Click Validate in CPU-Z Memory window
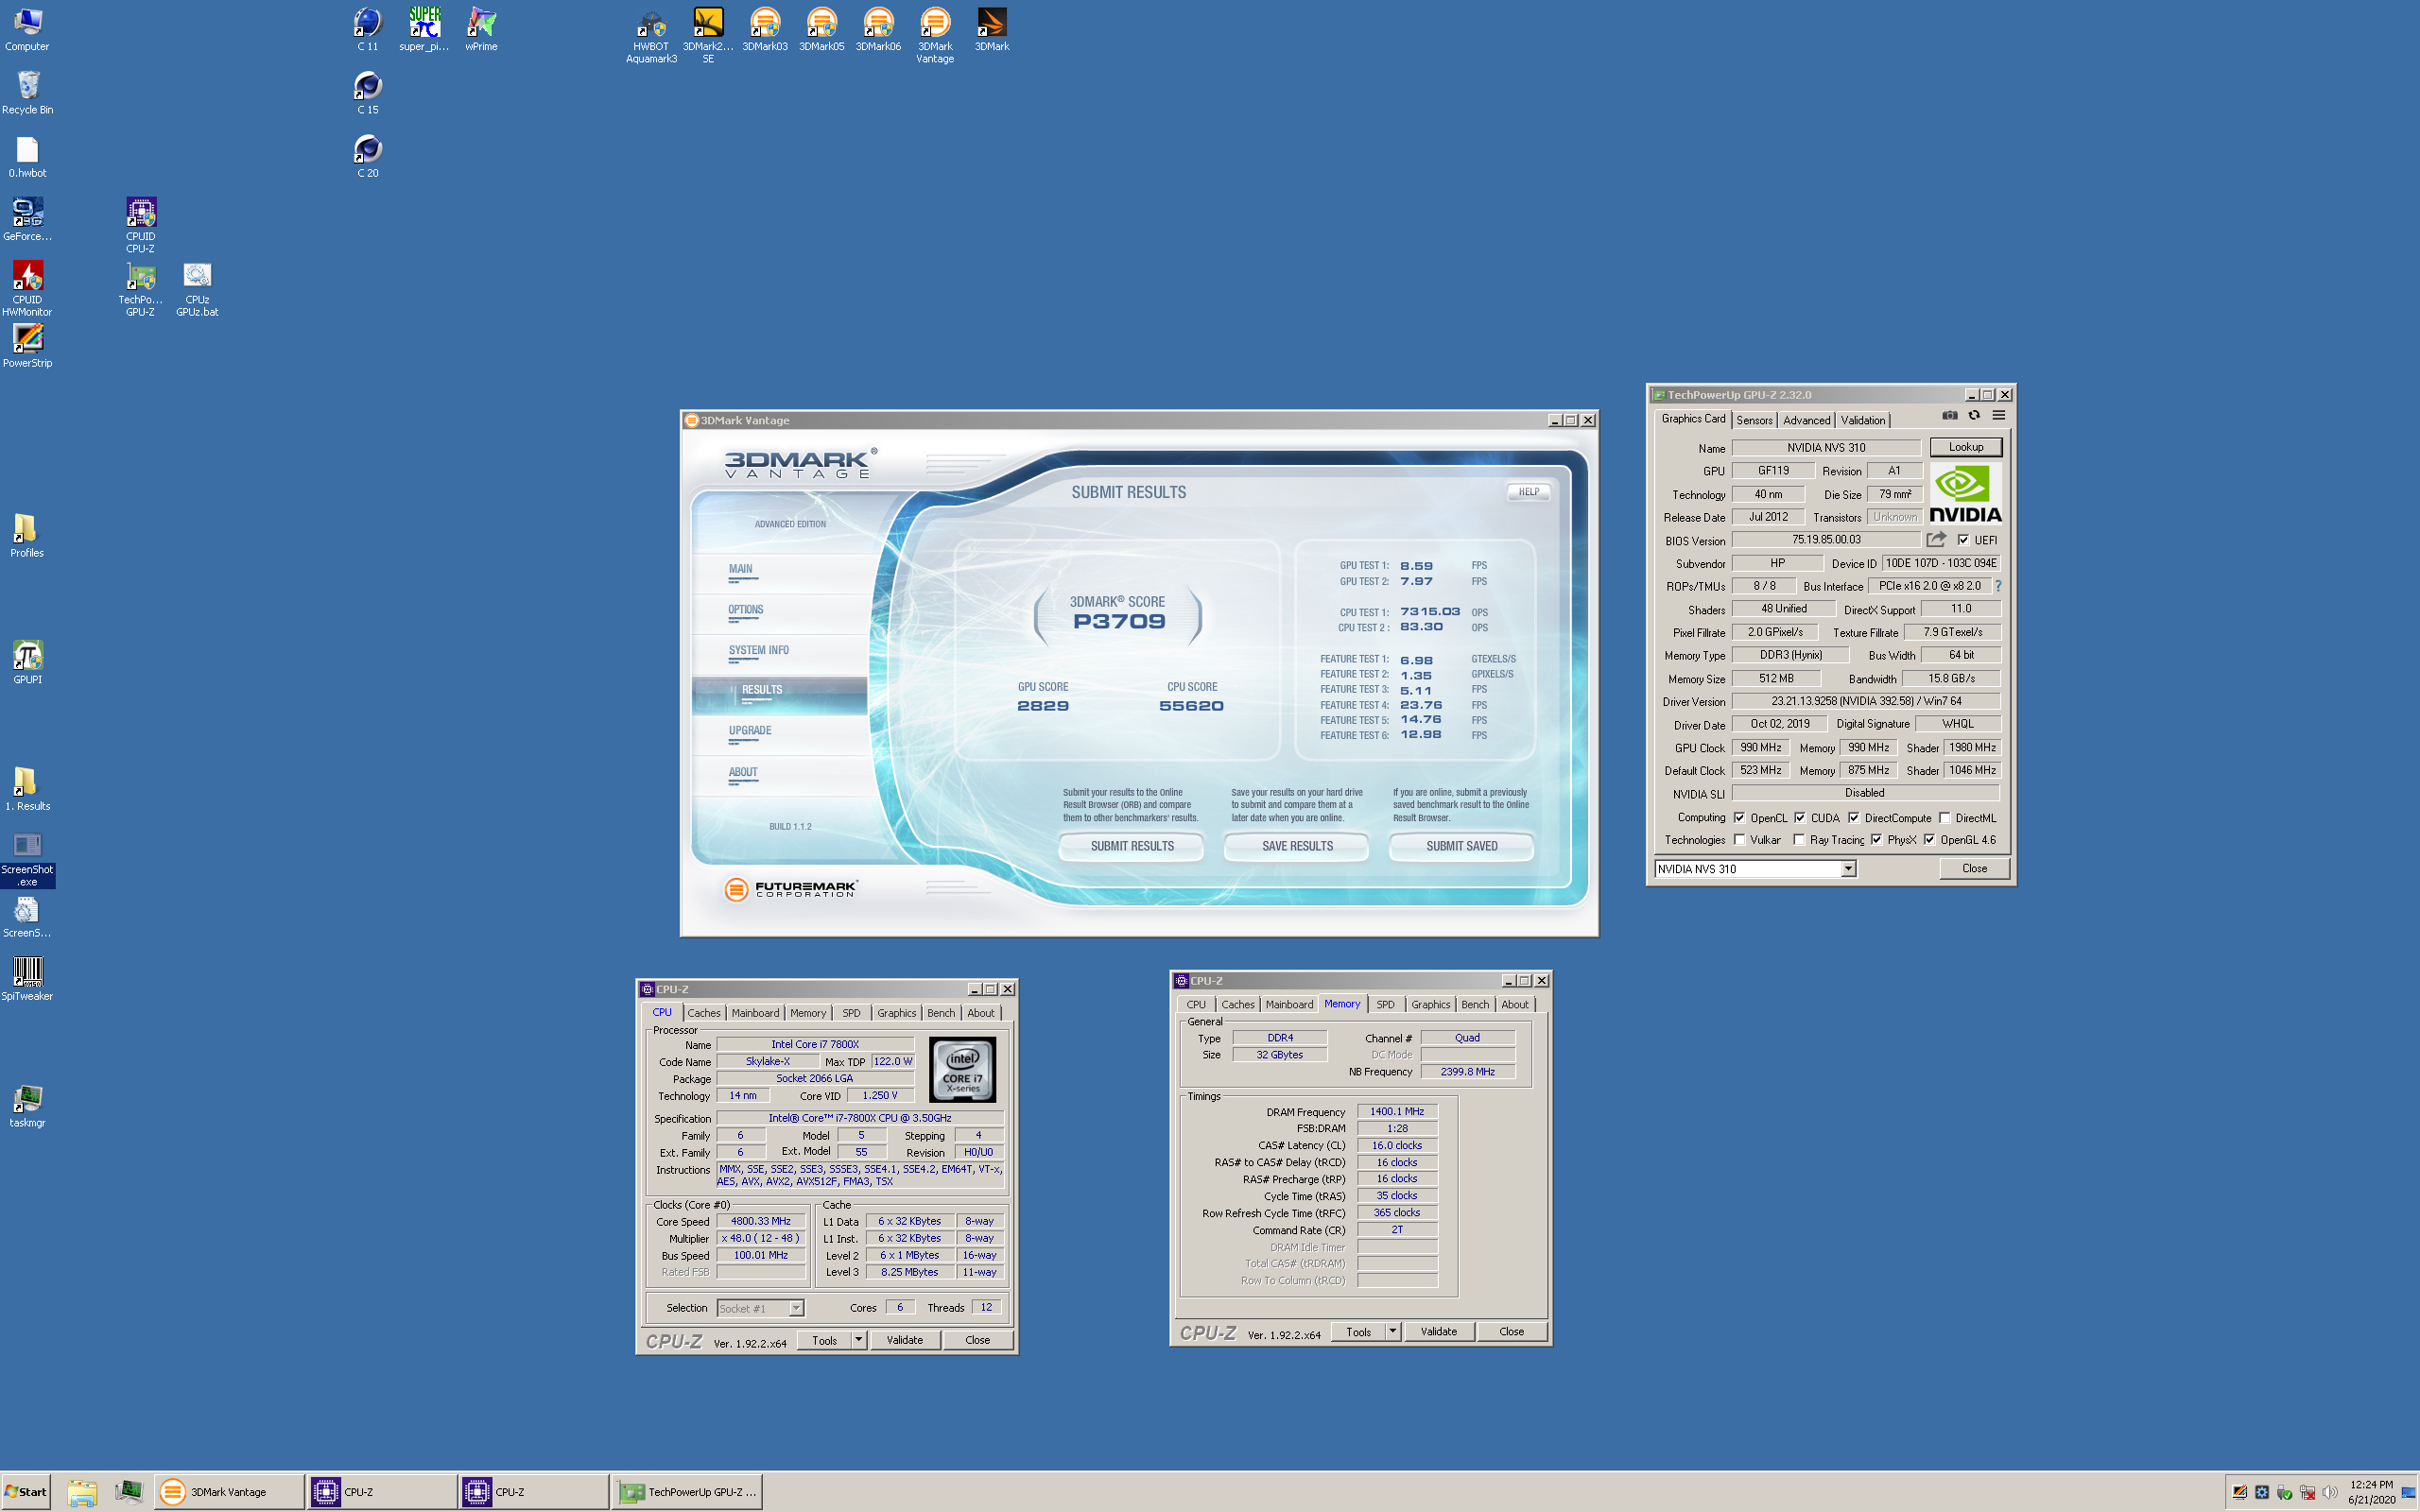 pos(1438,1332)
